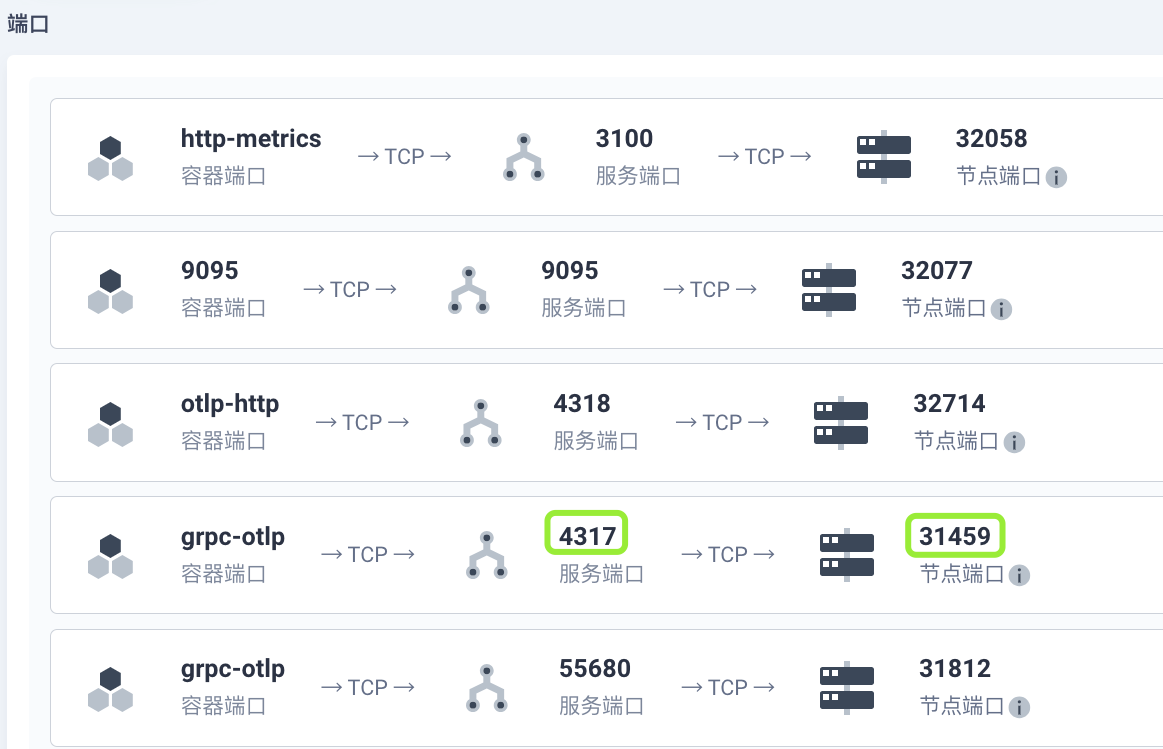Image resolution: width=1163 pixels, height=749 pixels.
Task: Select the highlighted service port 4317
Action: pyautogui.click(x=586, y=533)
